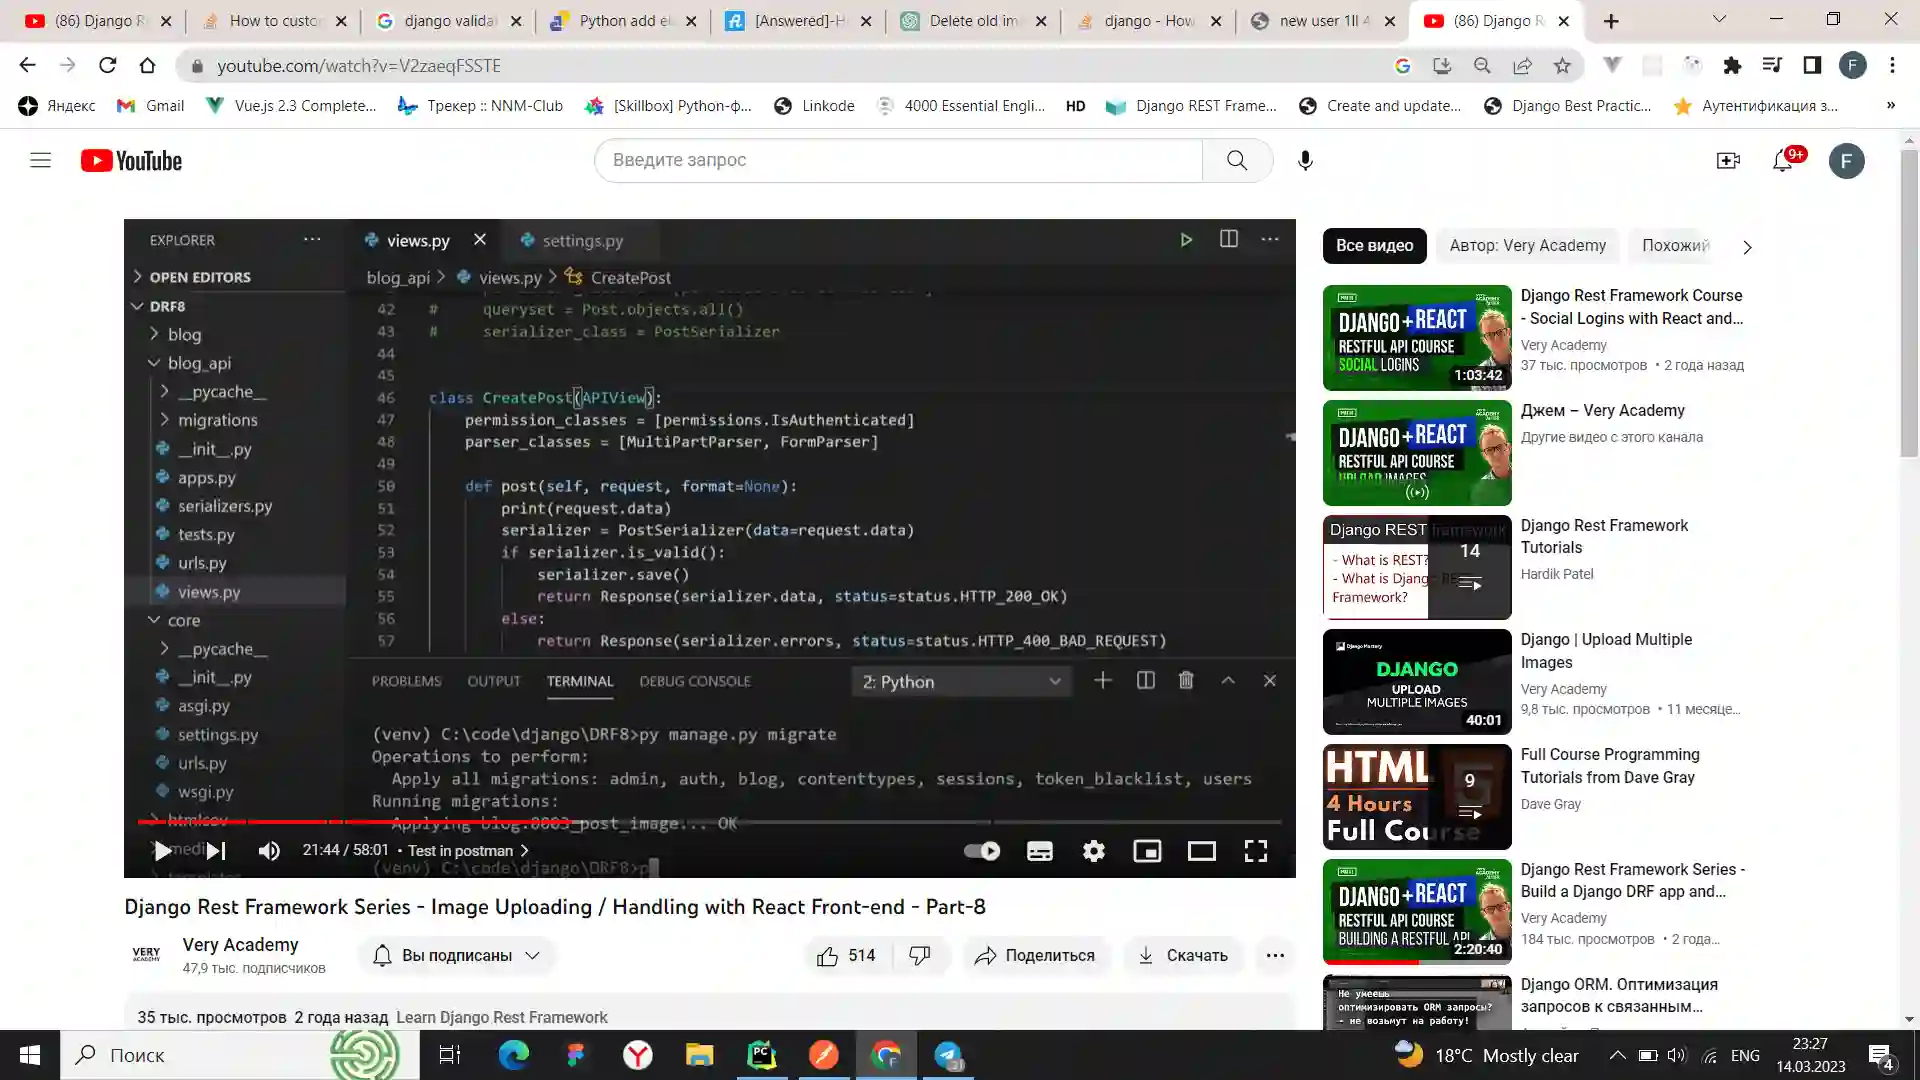1920x1080 pixels.
Task: Open YouTube notifications bell
Action: (x=1782, y=161)
